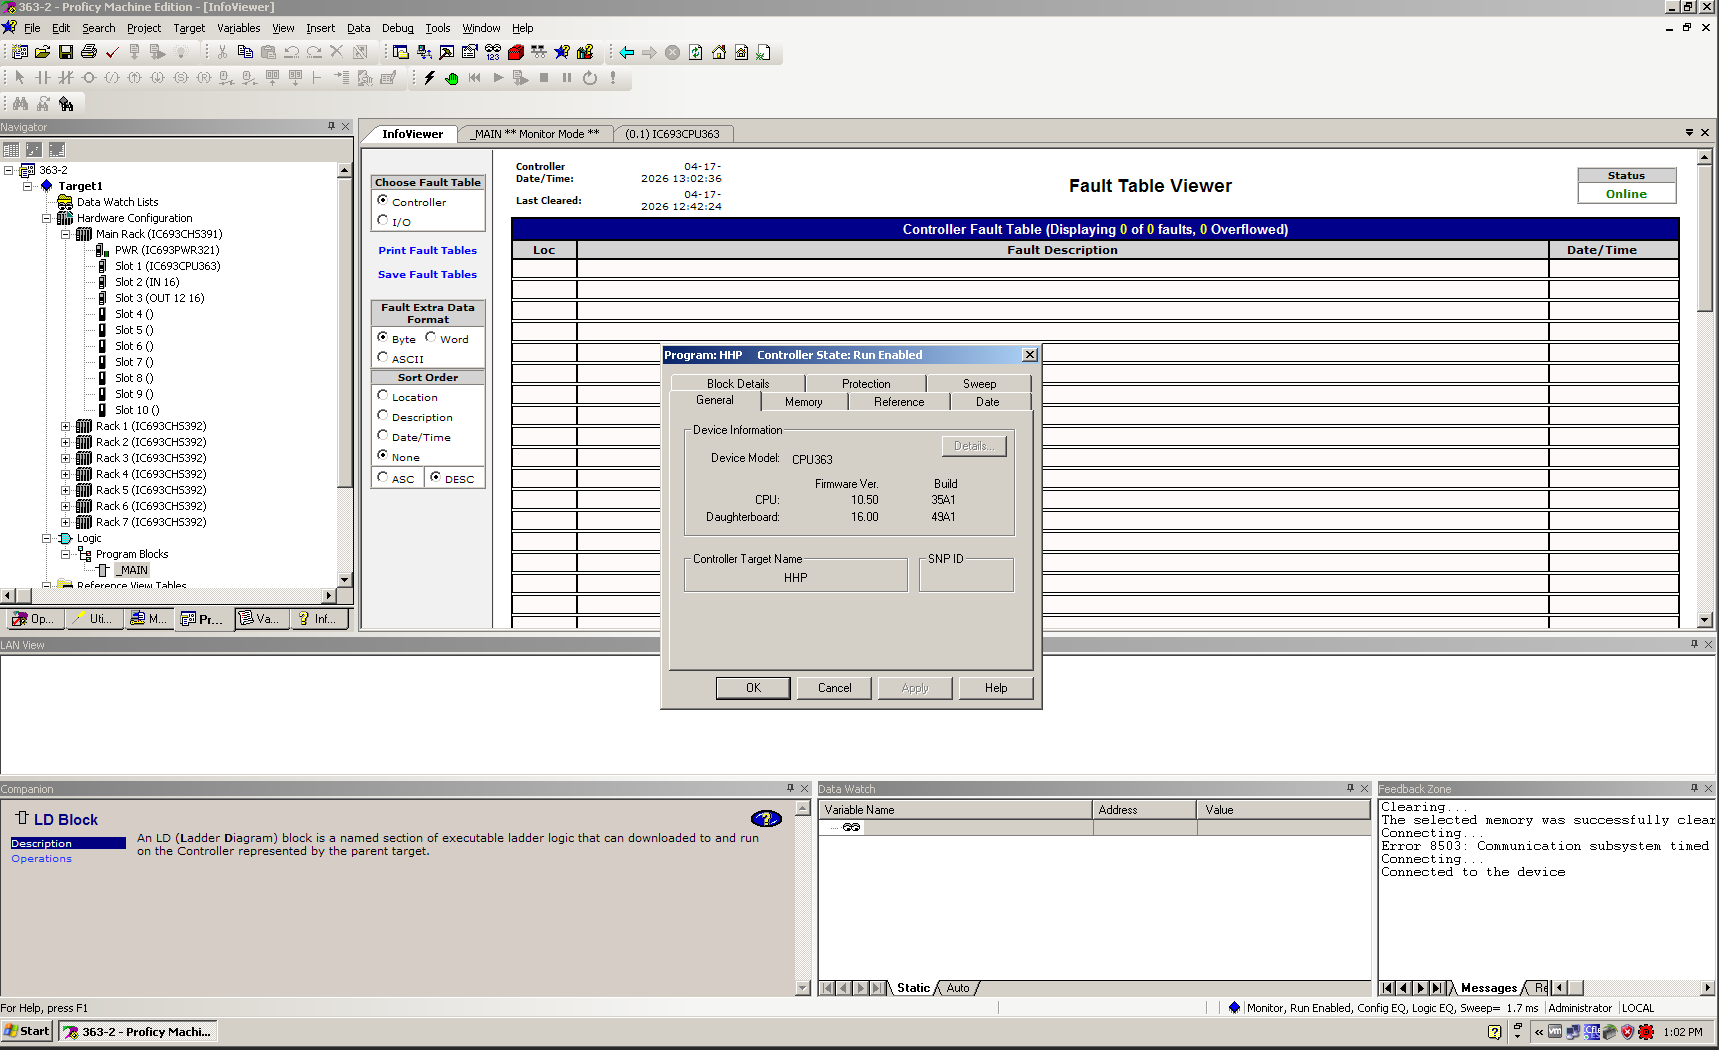Collapse the Main Rack tree node

66,234
